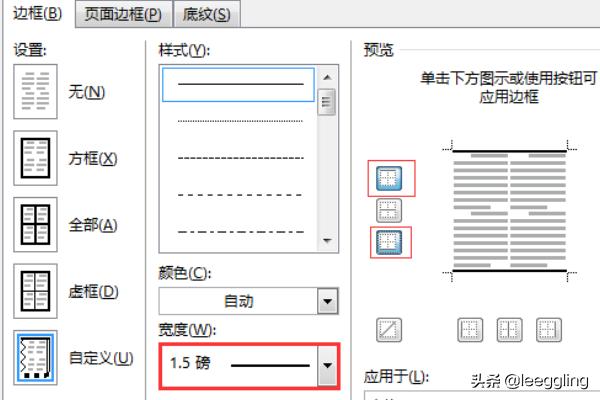Image resolution: width=600 pixels, height=400 pixels.
Task: Toggle the bottom border button in preview
Action: pyautogui.click(x=389, y=242)
